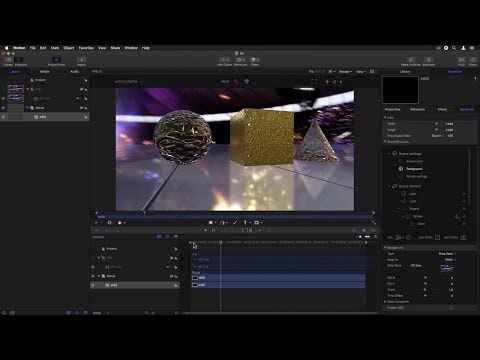The width and height of the screenshot is (480, 360).
Task: Open the View dropdown above canvas
Action: (x=361, y=72)
